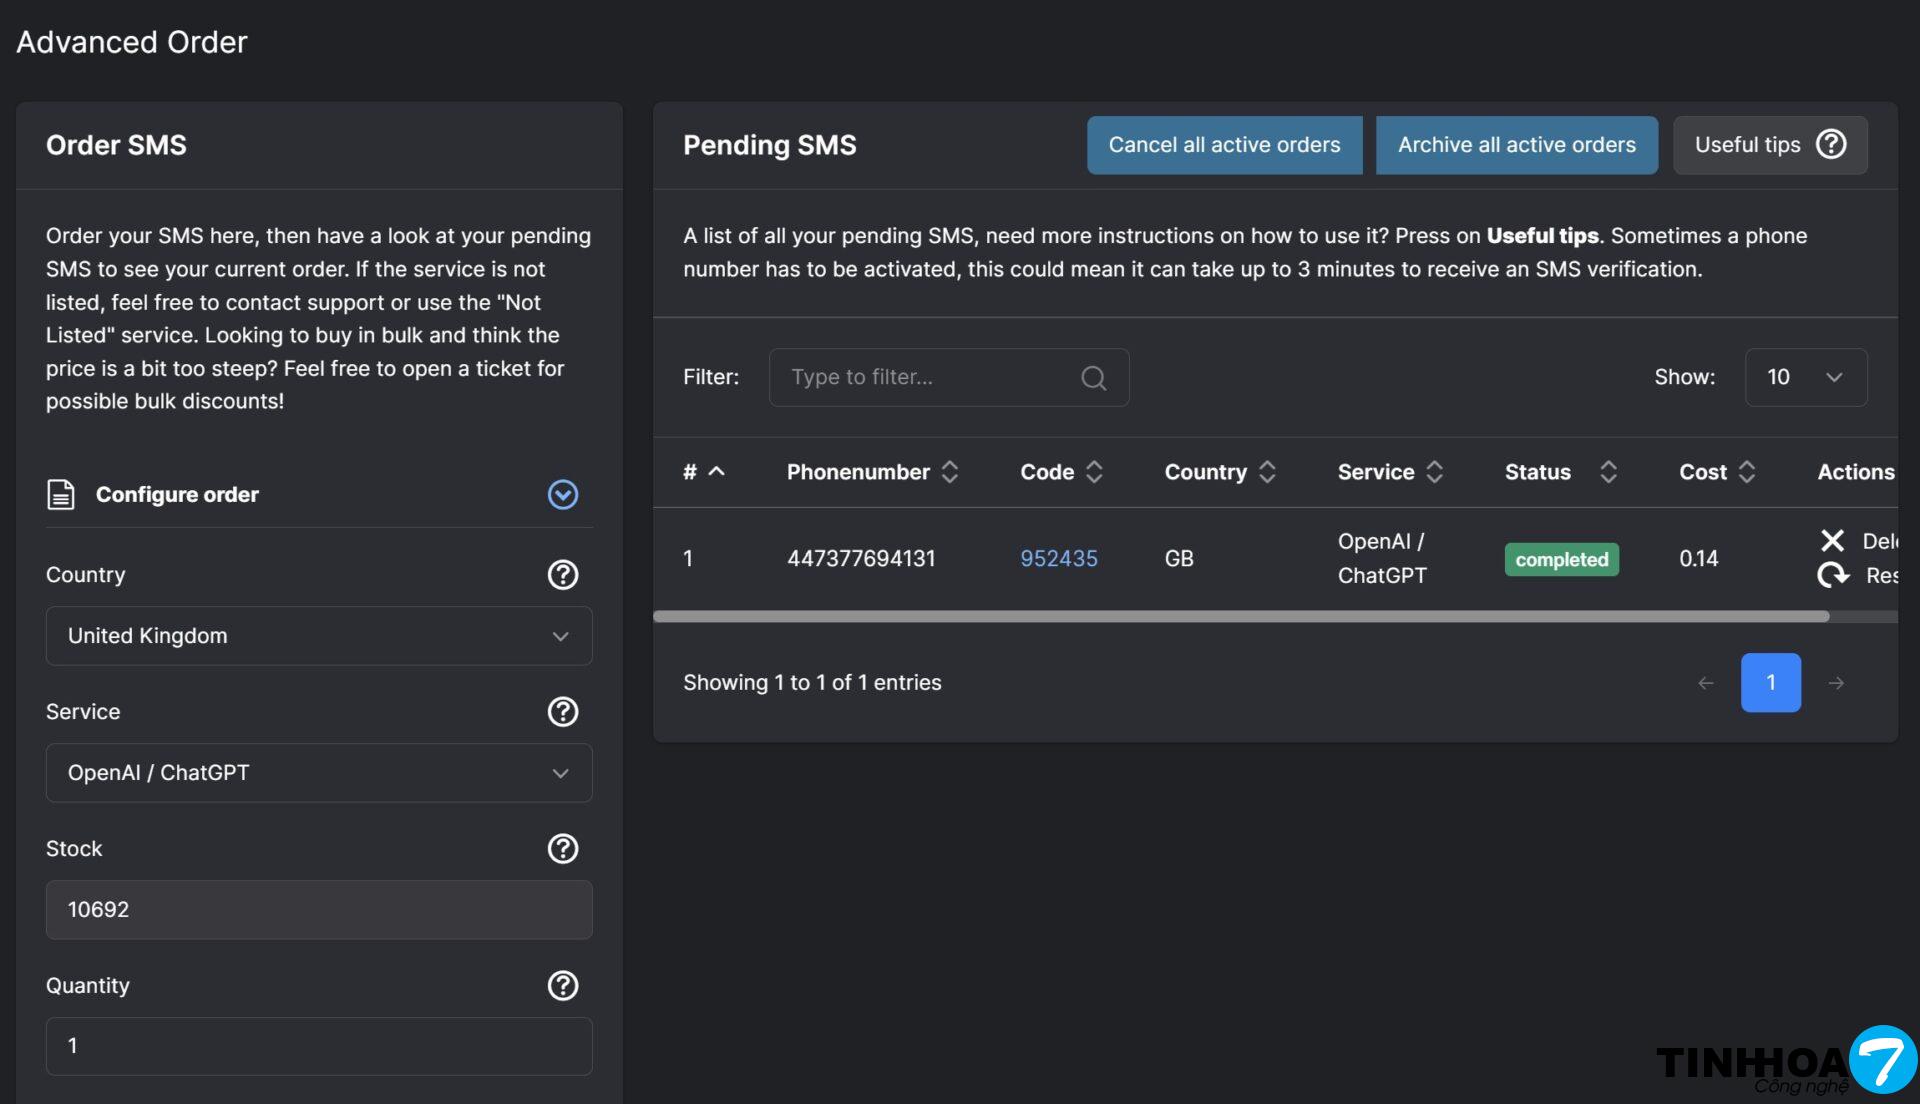Screen dimensions: 1920x1104
Task: Open Useful tips button
Action: click(x=1769, y=145)
